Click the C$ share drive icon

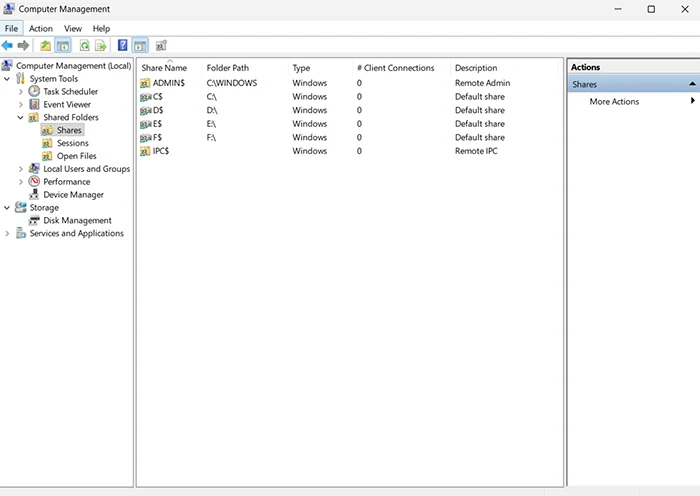(x=146, y=97)
